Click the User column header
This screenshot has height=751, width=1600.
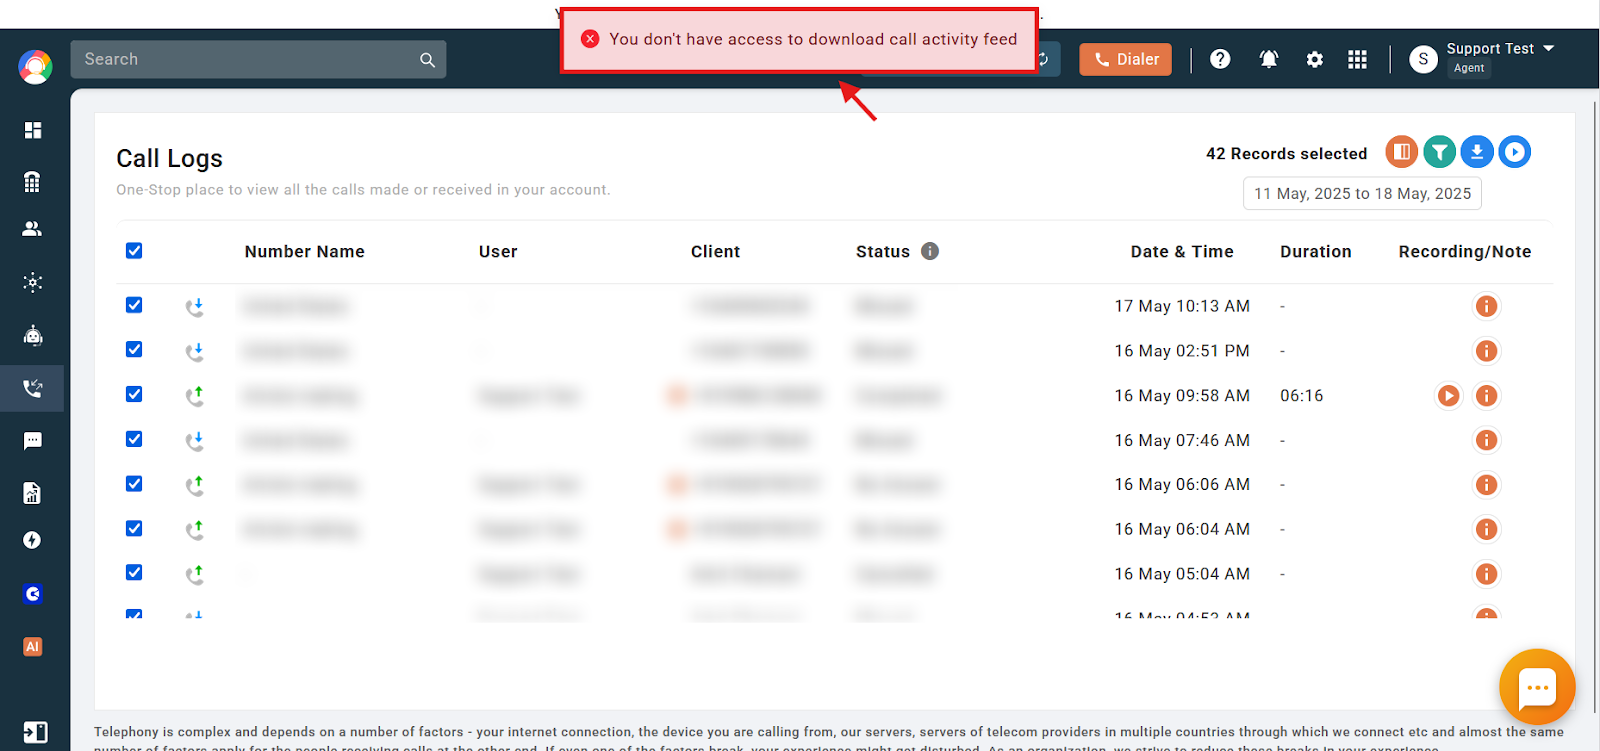[498, 252]
